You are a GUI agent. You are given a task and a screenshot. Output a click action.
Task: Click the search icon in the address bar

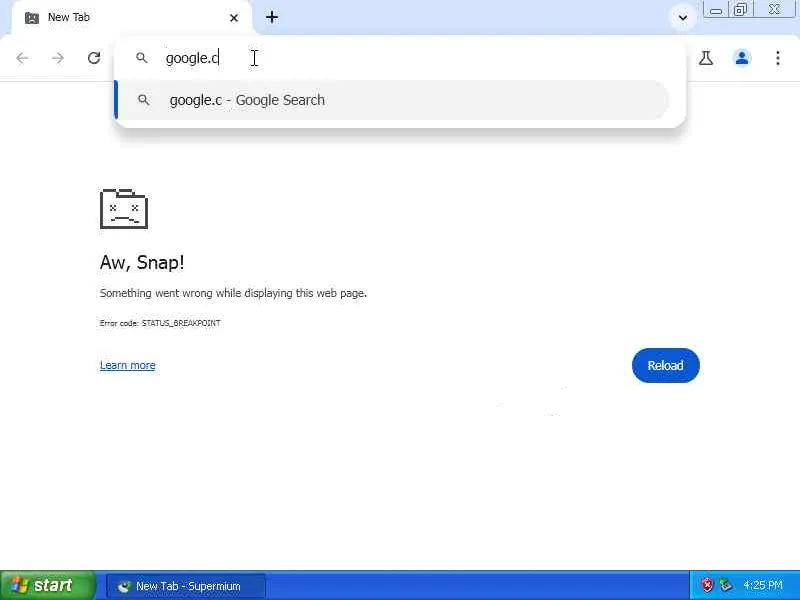pyautogui.click(x=142, y=58)
